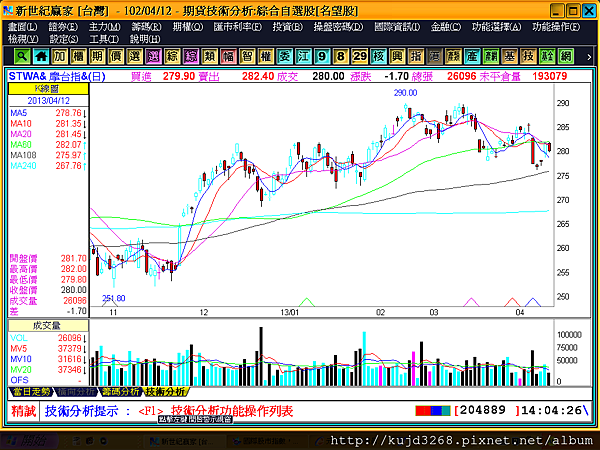This screenshot has height=450, width=600.
Task: Click the magenta triangle marker on date axis
Action: click(471, 302)
